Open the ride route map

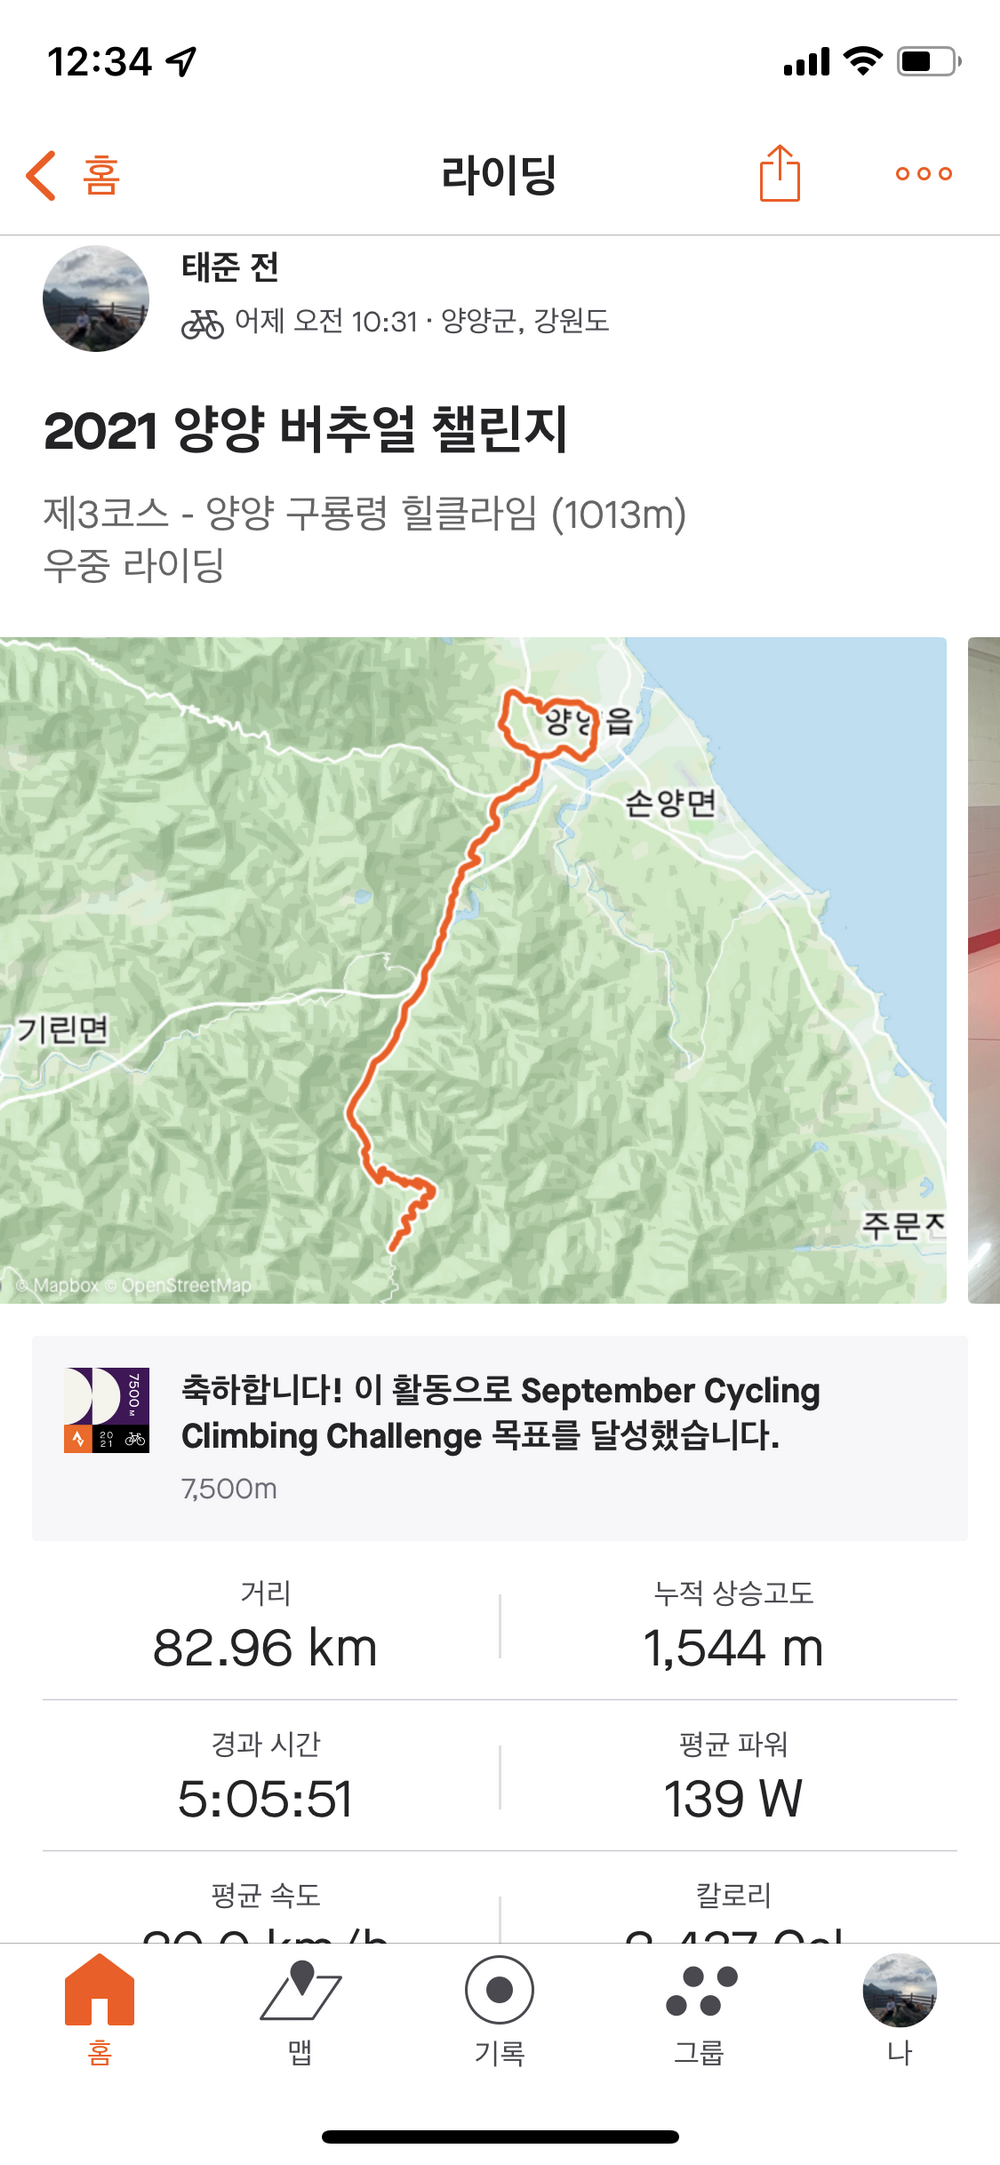pyautogui.click(x=473, y=970)
